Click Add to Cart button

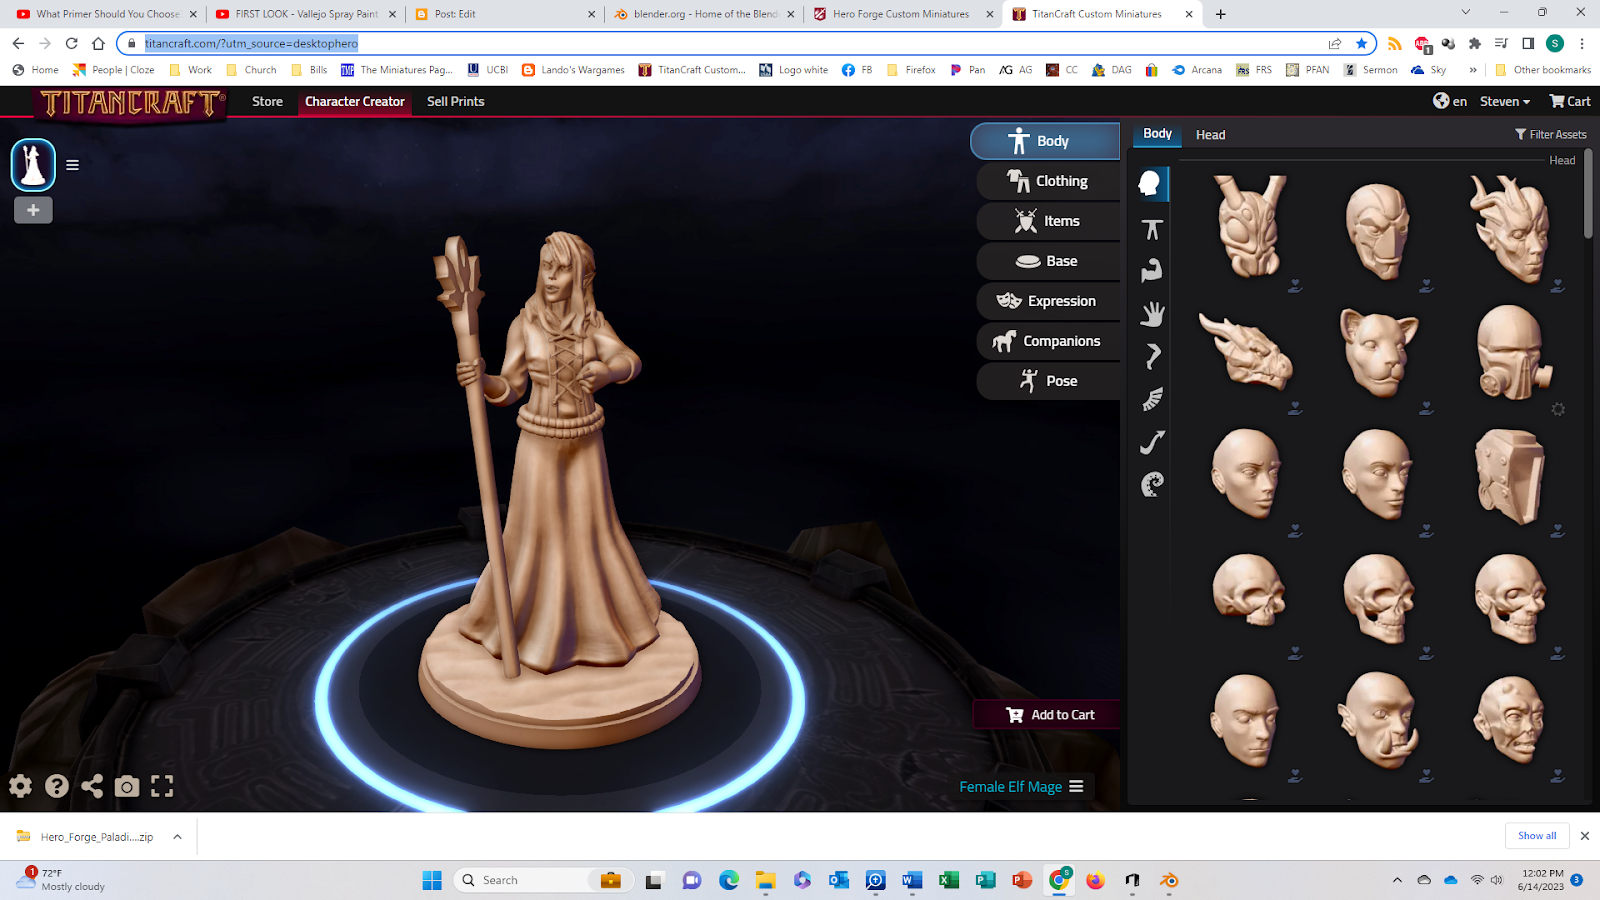coord(1047,715)
